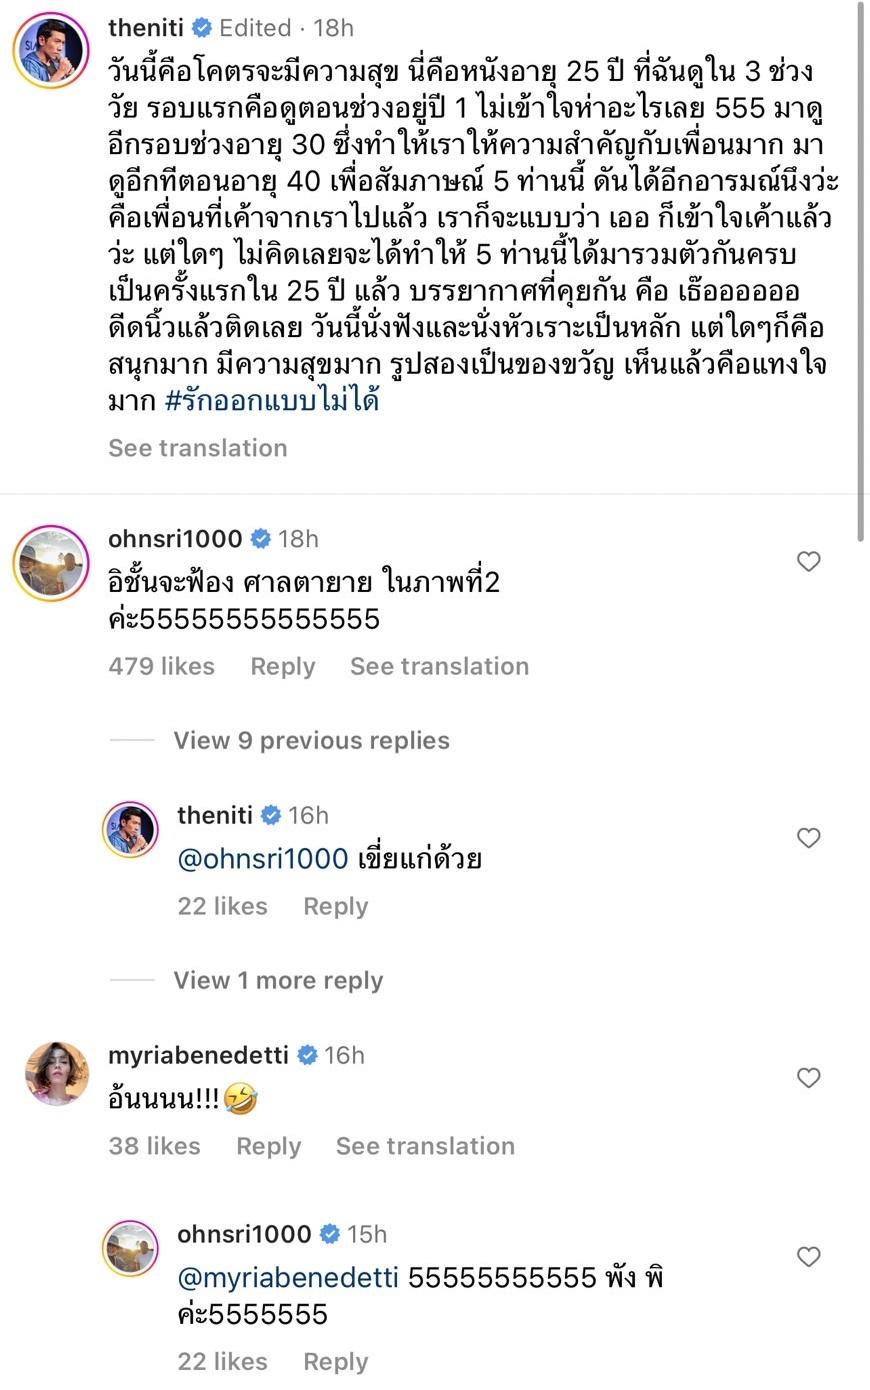Open the #รักออกแบบไม่ได้ hashtag
Screen dimensions: 870x1390
tap(271, 401)
